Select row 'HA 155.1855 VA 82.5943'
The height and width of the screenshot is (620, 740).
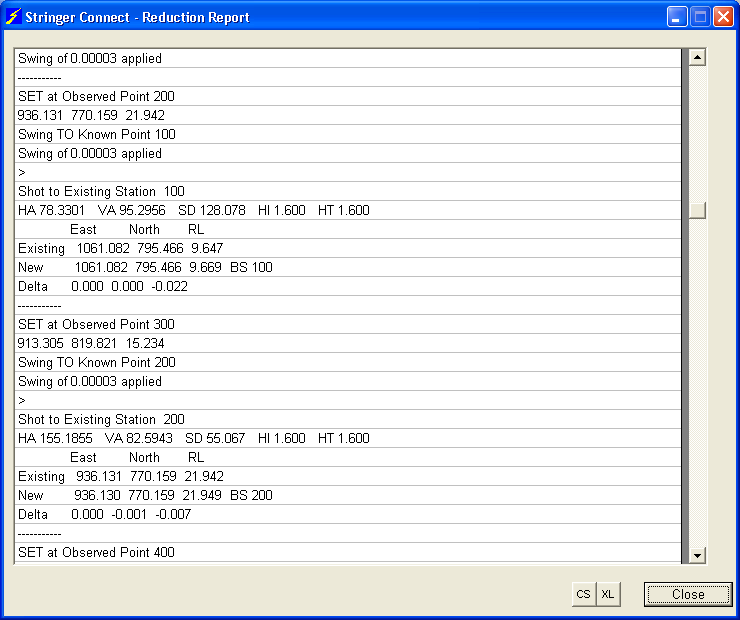pos(348,438)
